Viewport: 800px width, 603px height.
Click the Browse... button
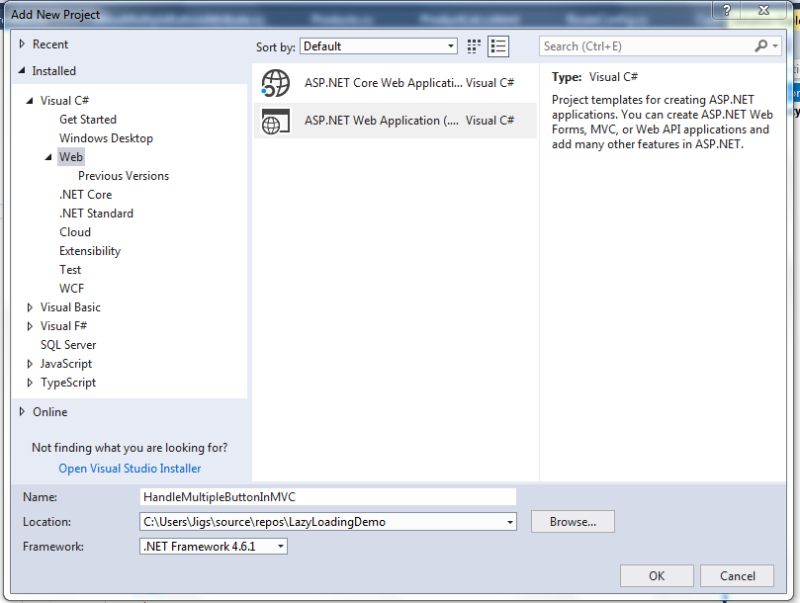tap(572, 522)
